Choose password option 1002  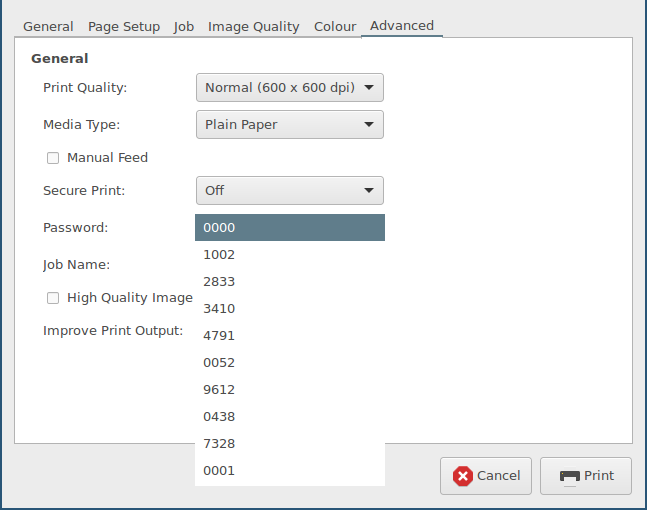pyautogui.click(x=290, y=255)
